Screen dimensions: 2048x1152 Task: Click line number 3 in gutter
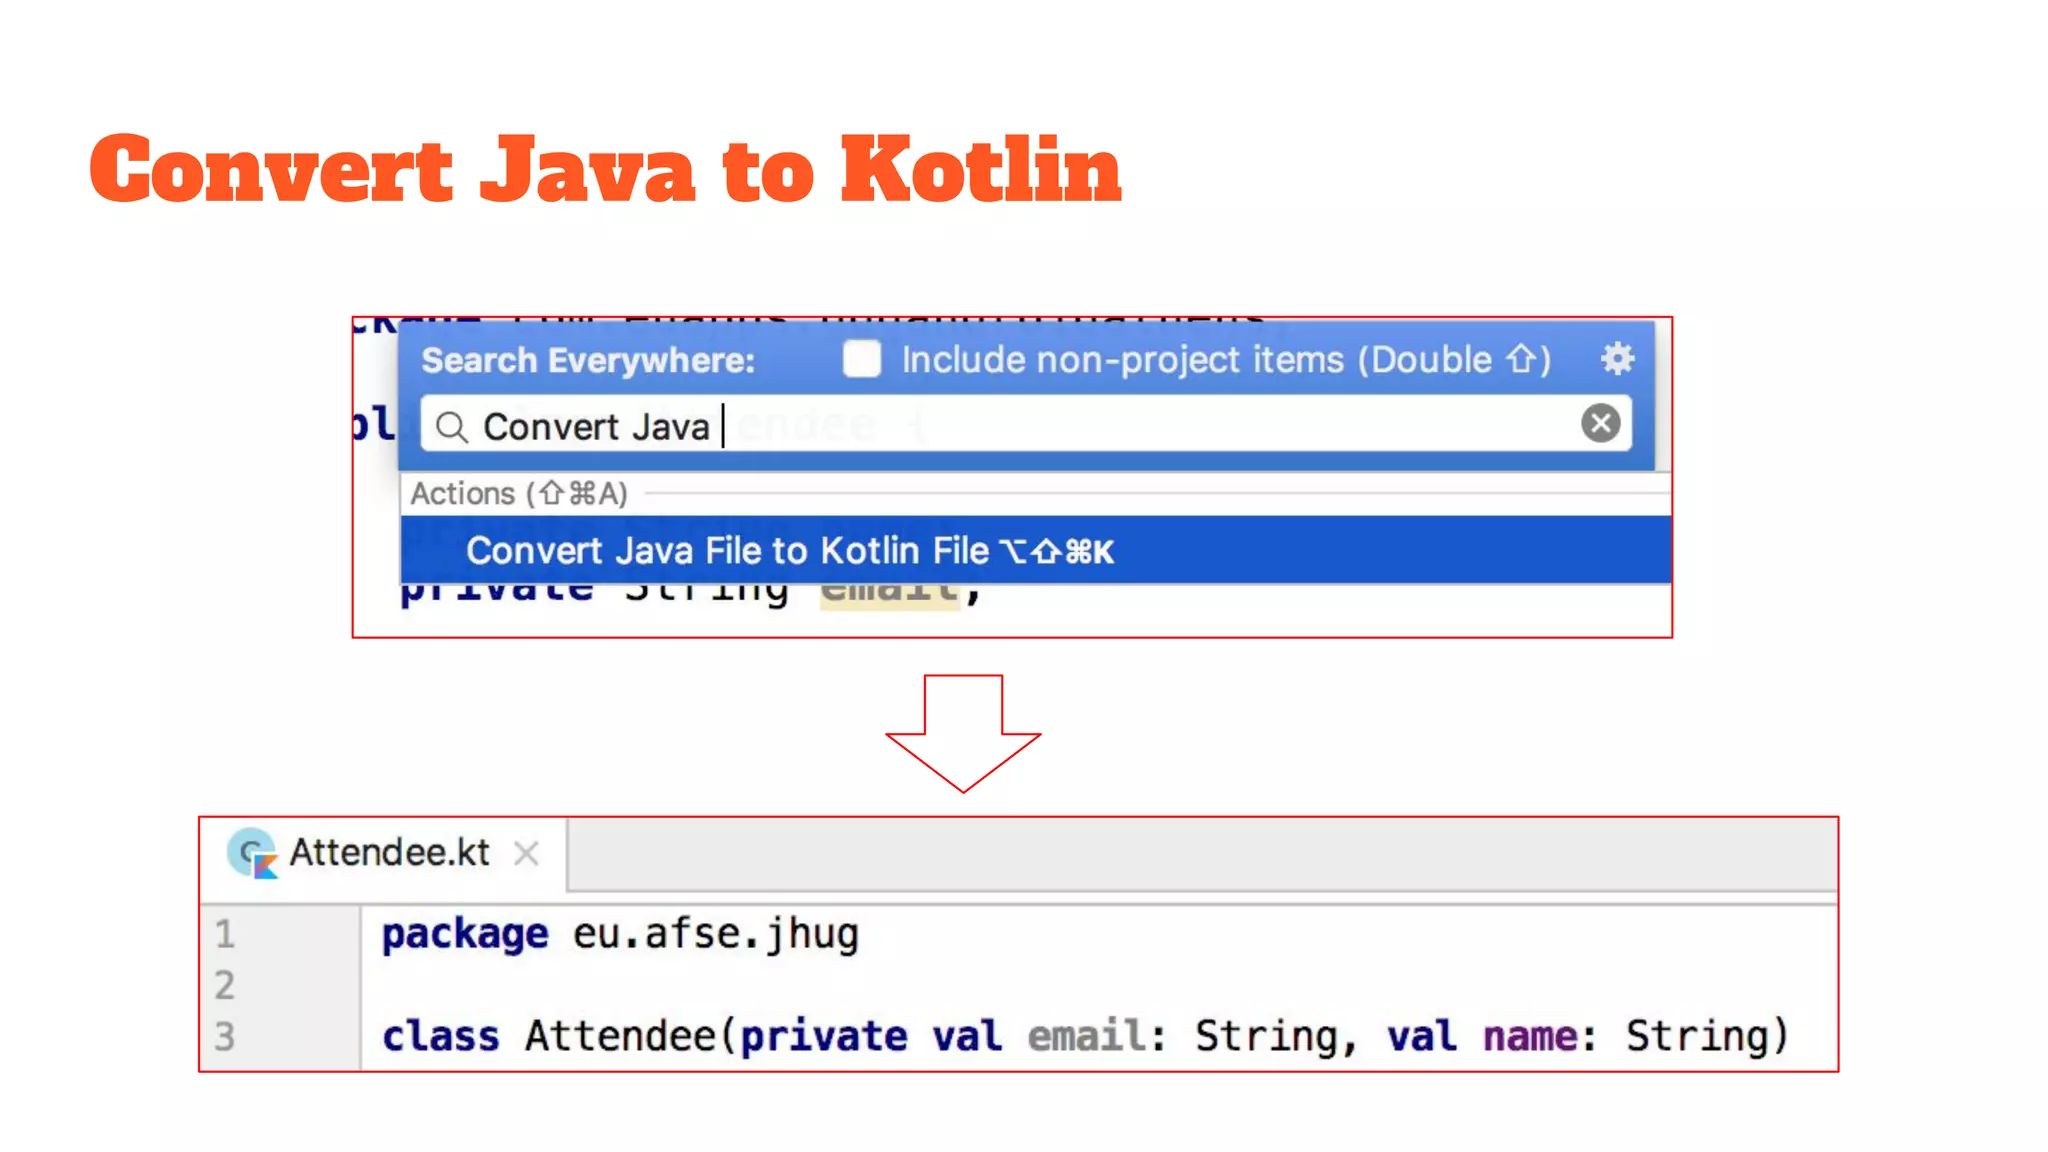[225, 1036]
